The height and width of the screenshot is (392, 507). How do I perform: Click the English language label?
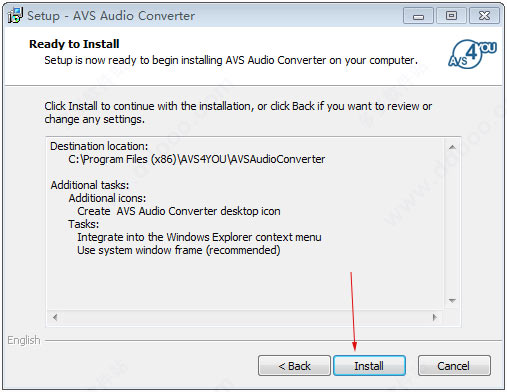[24, 340]
